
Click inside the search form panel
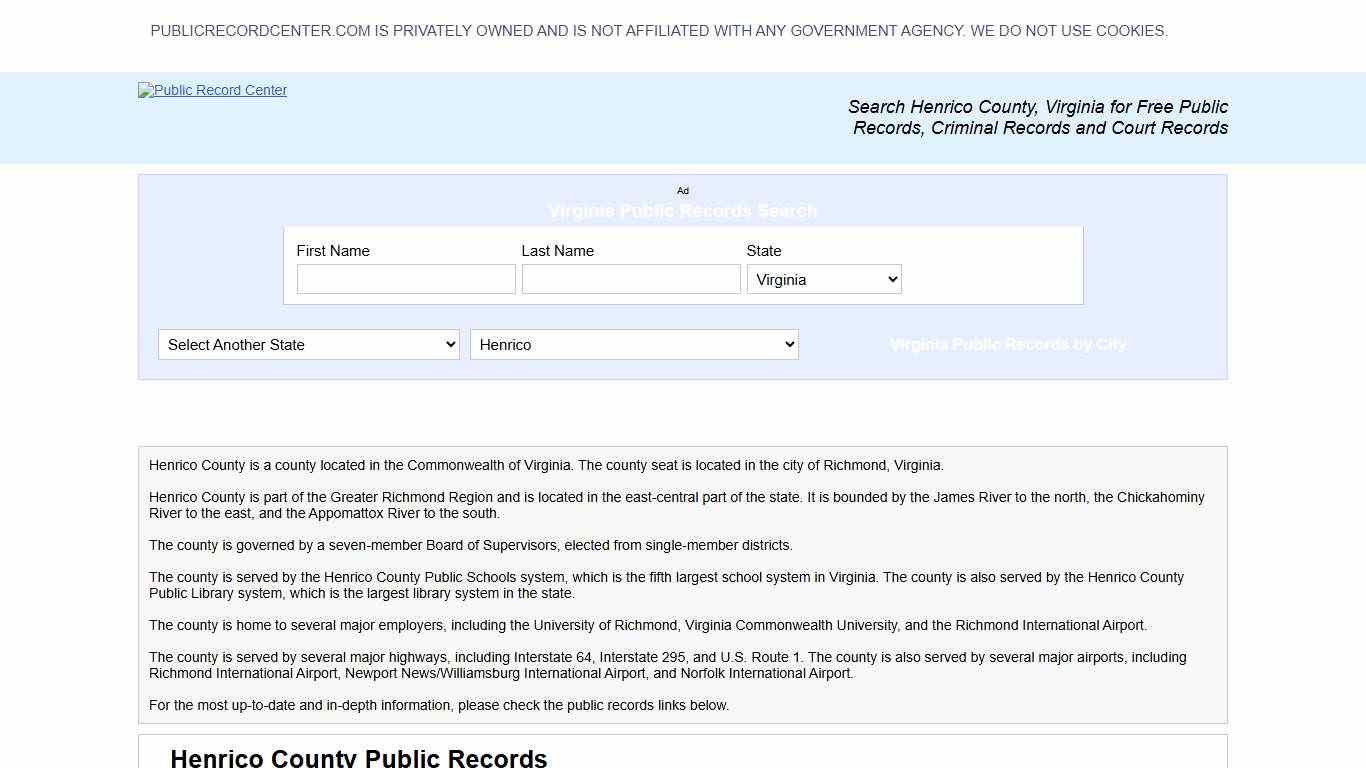(683, 265)
